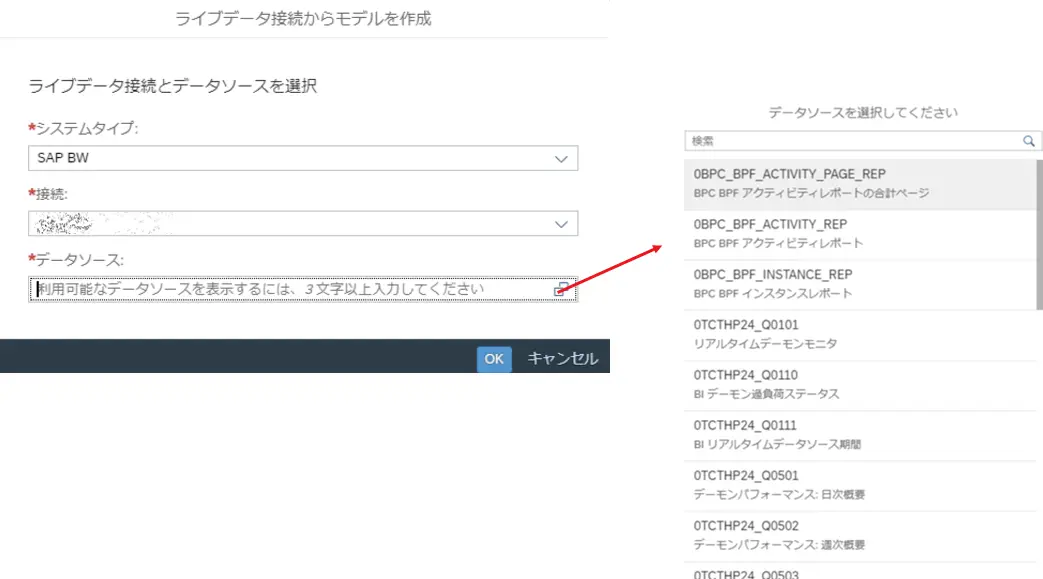Click the magnifier search icon

(1028, 141)
